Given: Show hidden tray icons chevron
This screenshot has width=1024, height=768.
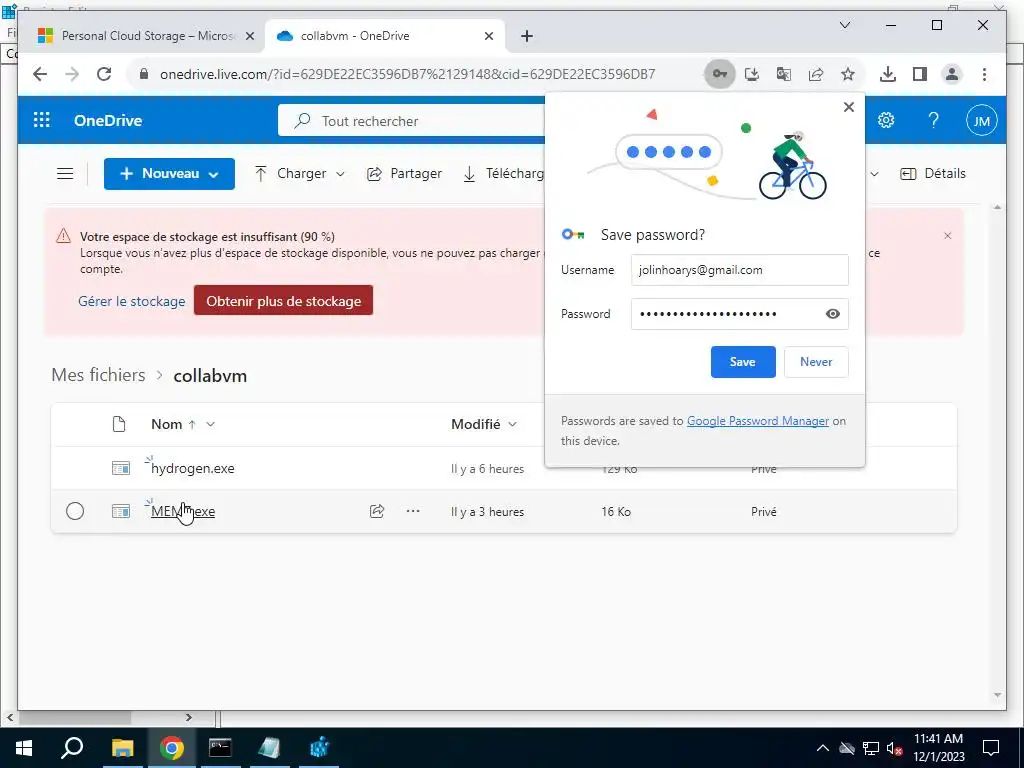Looking at the screenshot, I should [823, 748].
